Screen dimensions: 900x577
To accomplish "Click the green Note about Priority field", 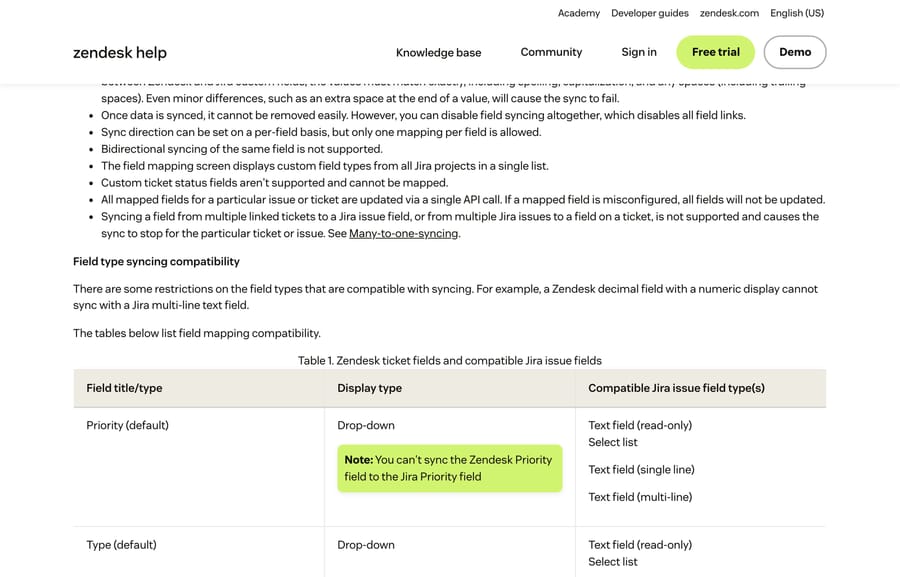I will (x=449, y=468).
